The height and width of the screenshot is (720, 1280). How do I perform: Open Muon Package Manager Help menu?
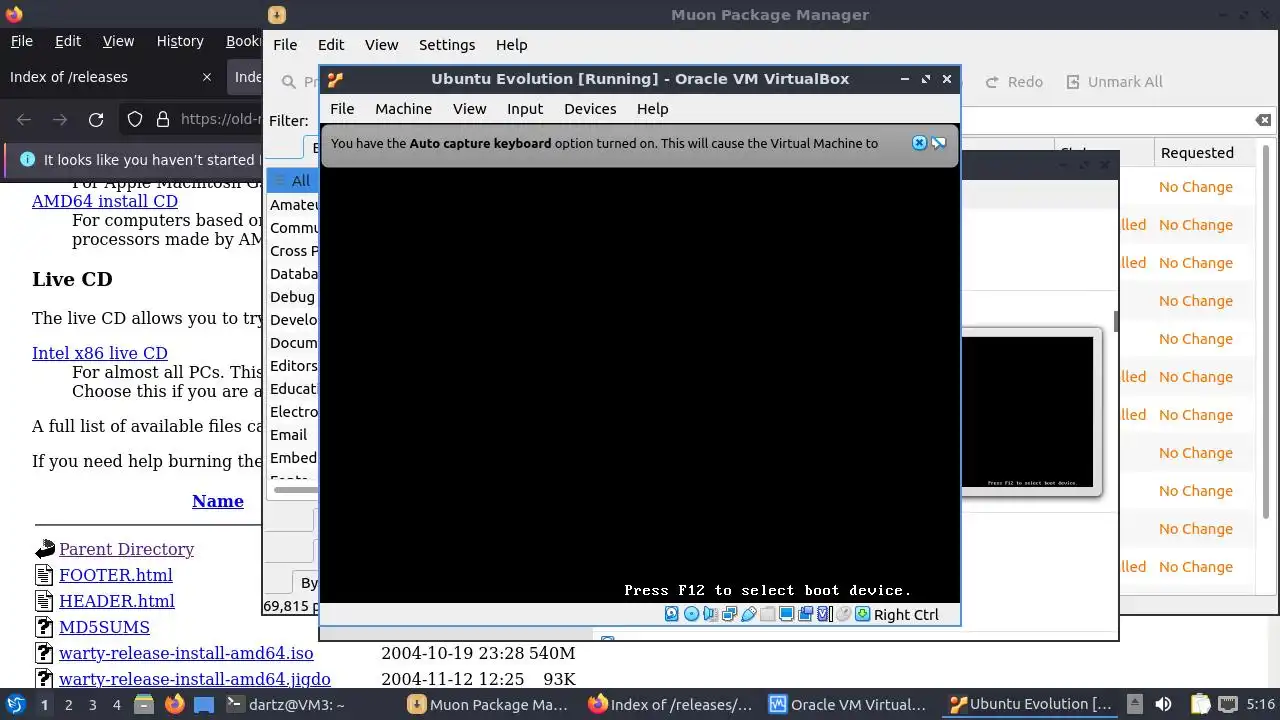[511, 45]
